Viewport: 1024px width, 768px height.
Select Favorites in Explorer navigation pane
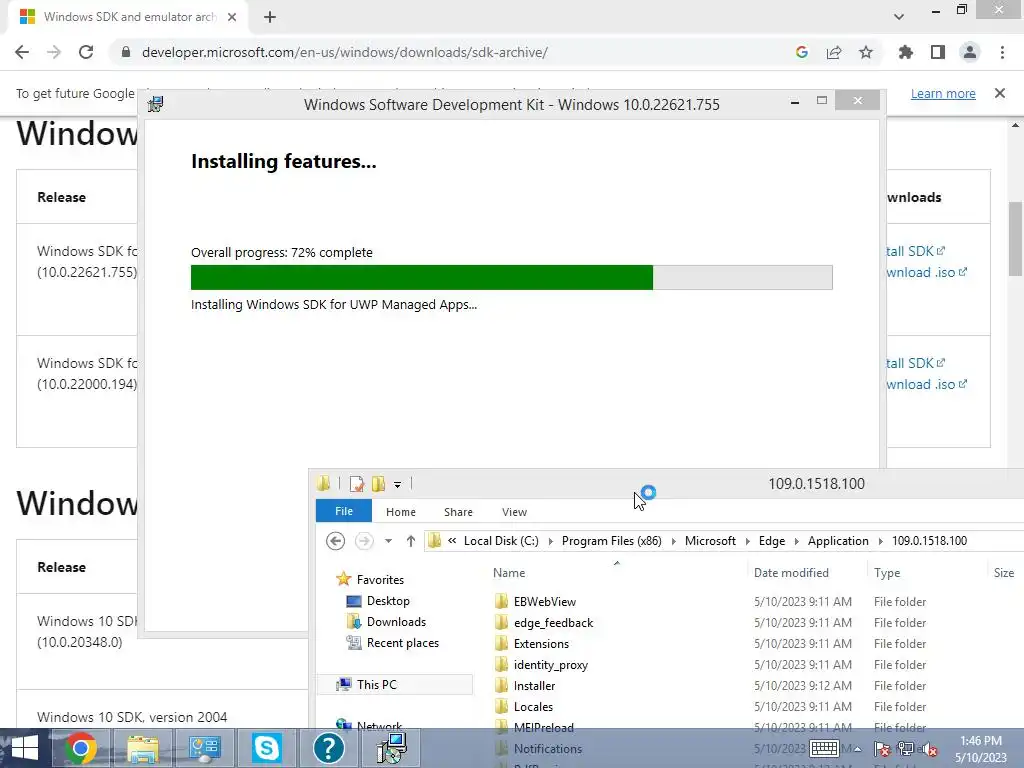[380, 579]
